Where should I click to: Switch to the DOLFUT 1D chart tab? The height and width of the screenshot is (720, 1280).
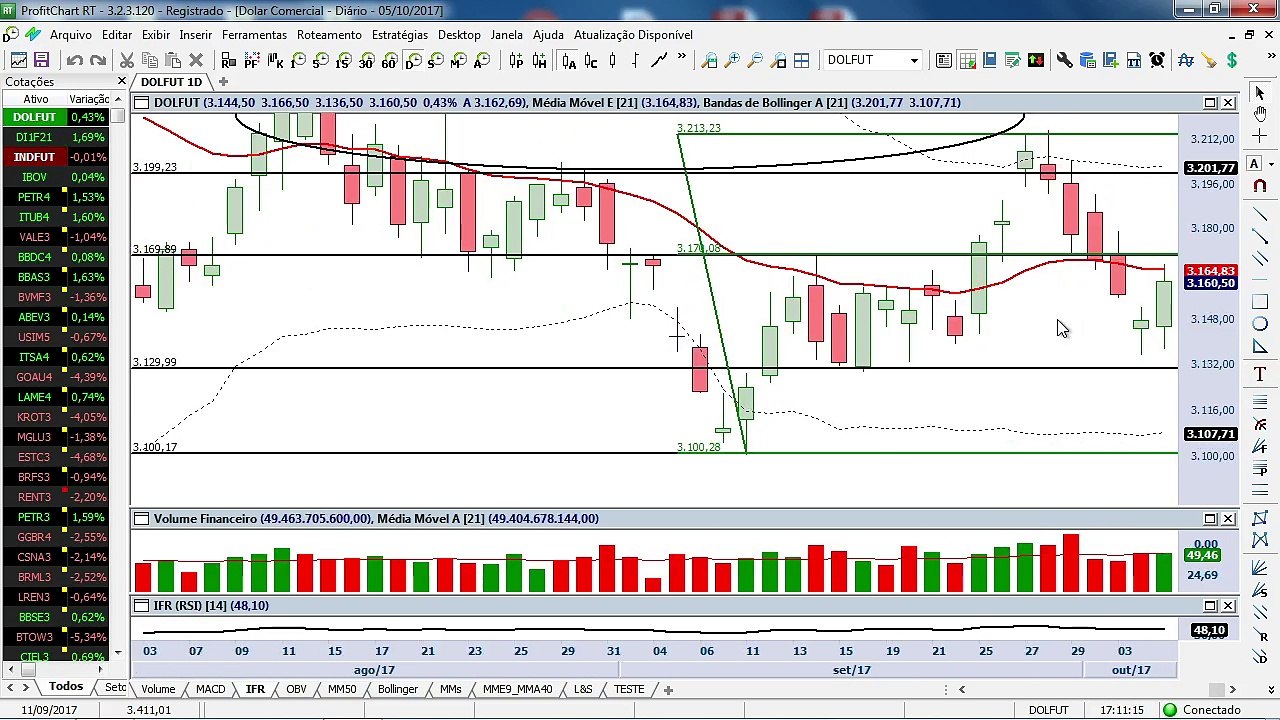click(x=171, y=82)
